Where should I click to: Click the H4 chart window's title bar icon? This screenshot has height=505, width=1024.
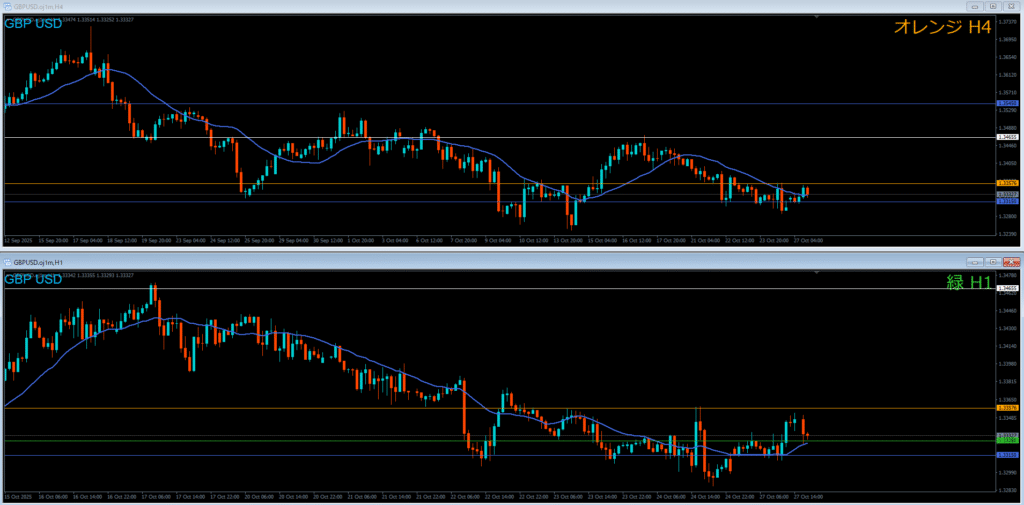(7, 6)
